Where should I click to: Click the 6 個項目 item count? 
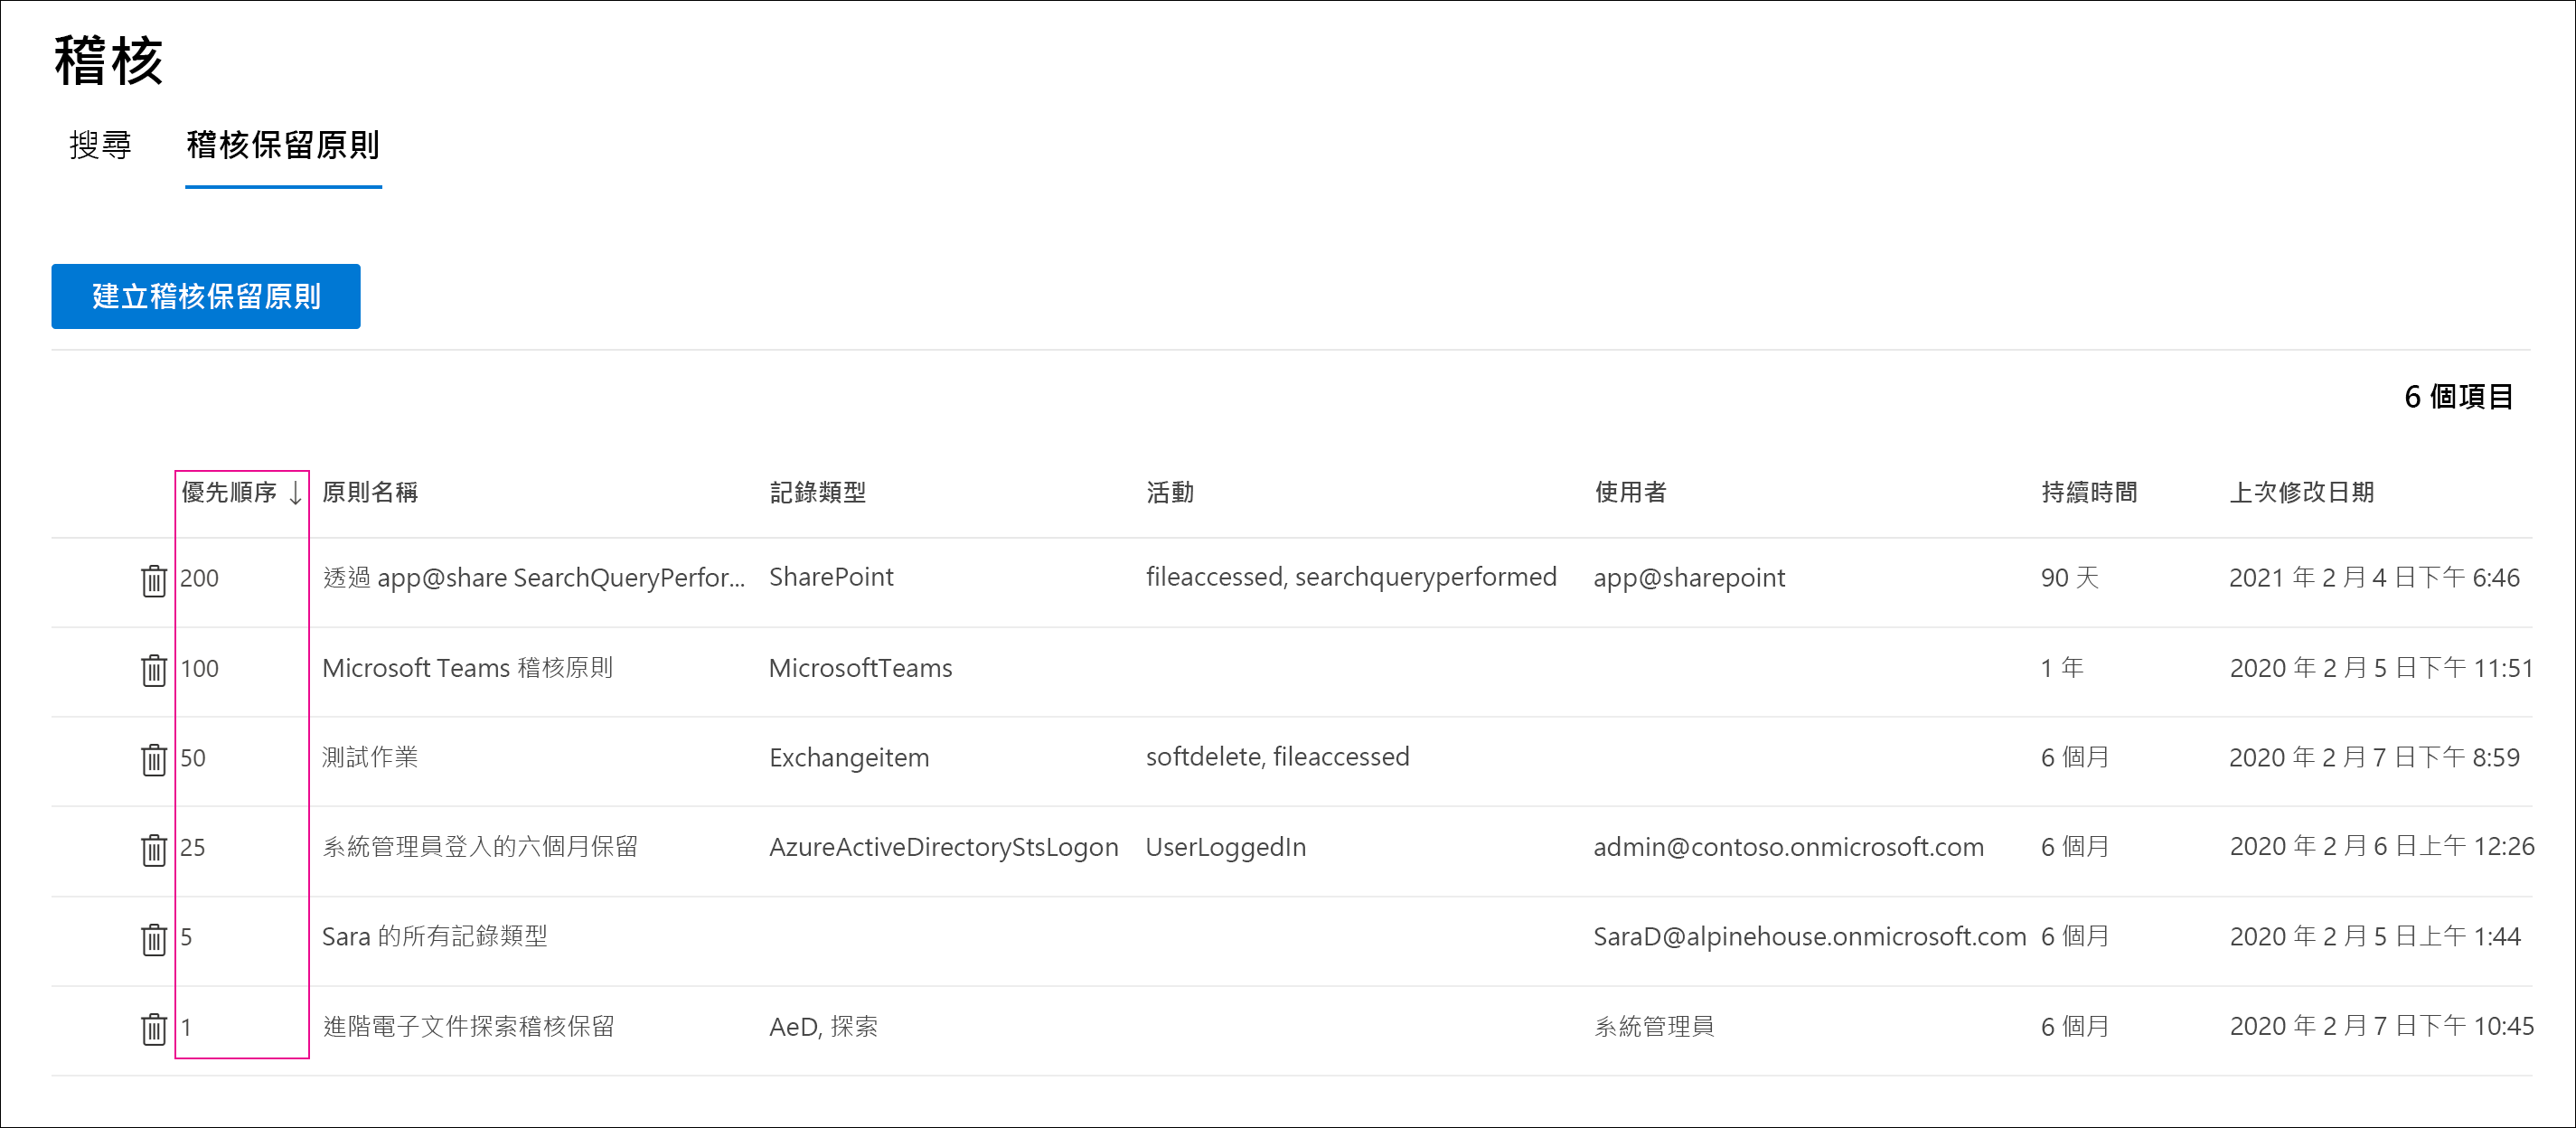pos(2458,397)
